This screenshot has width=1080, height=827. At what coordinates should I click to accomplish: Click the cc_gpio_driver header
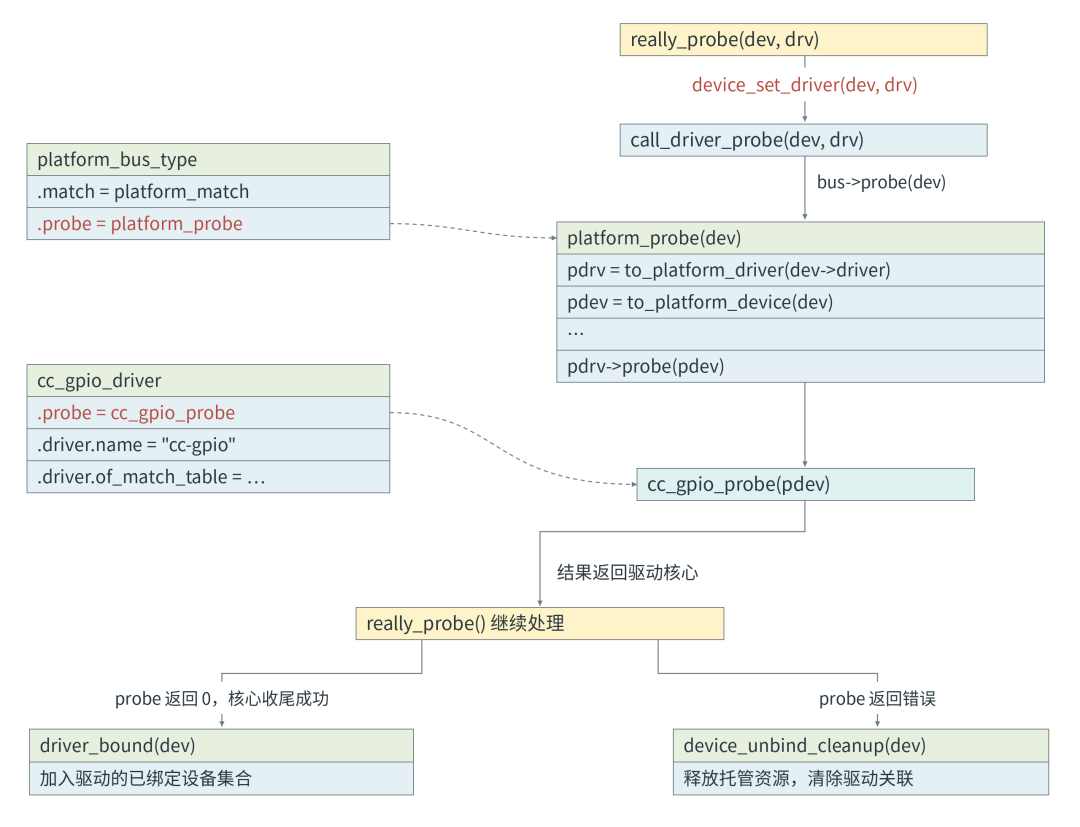click(208, 381)
